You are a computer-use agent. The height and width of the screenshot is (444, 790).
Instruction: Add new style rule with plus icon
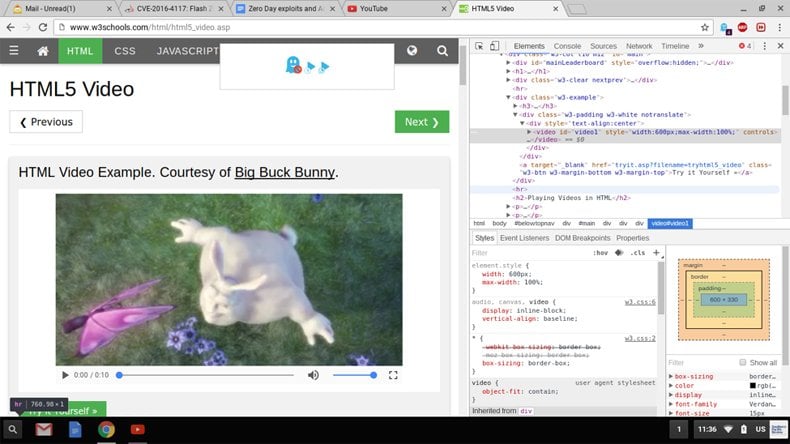click(656, 252)
